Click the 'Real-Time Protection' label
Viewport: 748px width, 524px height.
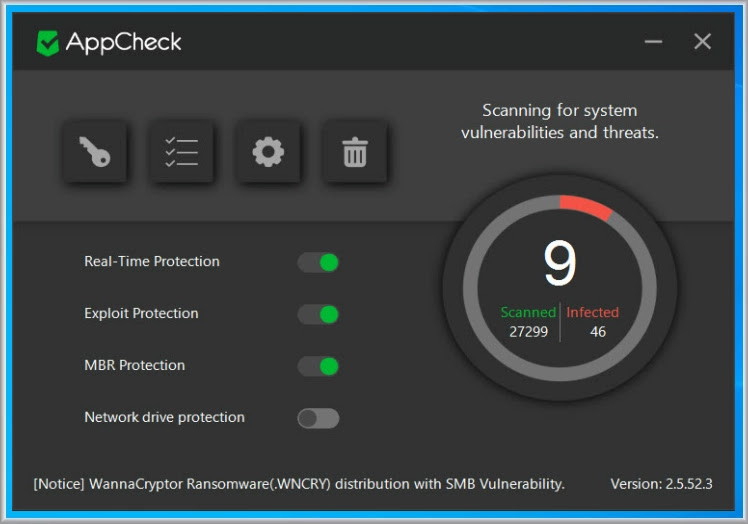point(152,262)
